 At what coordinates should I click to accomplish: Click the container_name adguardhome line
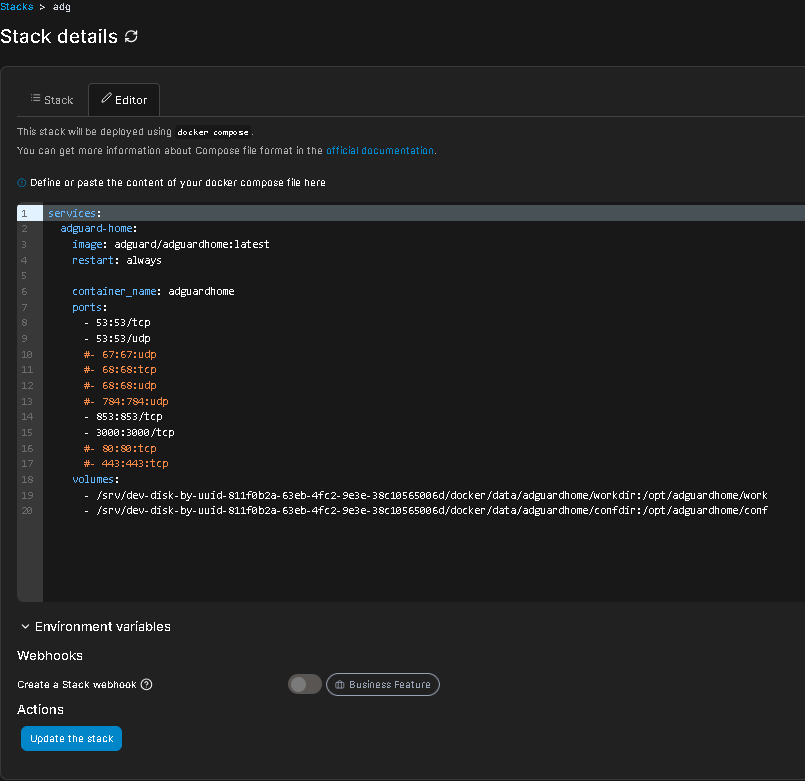pos(153,291)
